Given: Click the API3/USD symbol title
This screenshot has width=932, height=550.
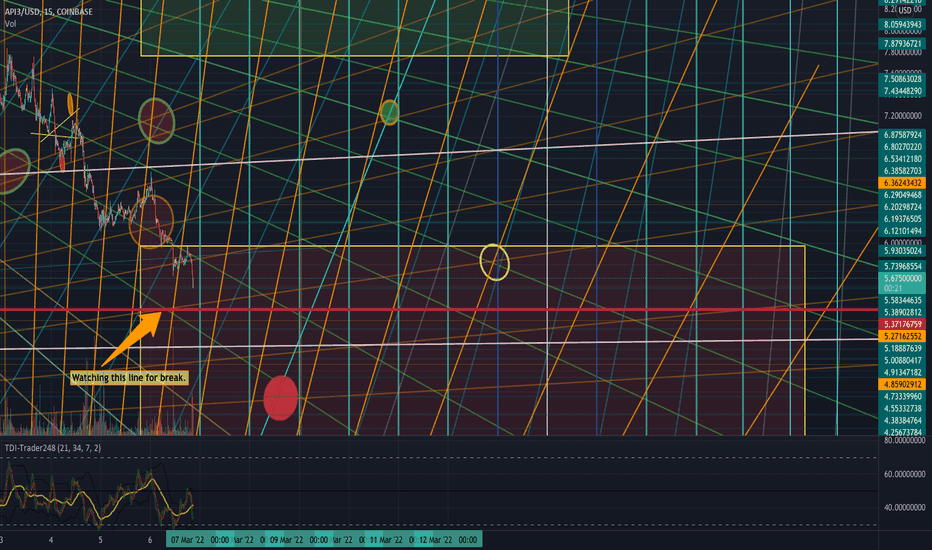Looking at the screenshot, I should click(x=49, y=11).
